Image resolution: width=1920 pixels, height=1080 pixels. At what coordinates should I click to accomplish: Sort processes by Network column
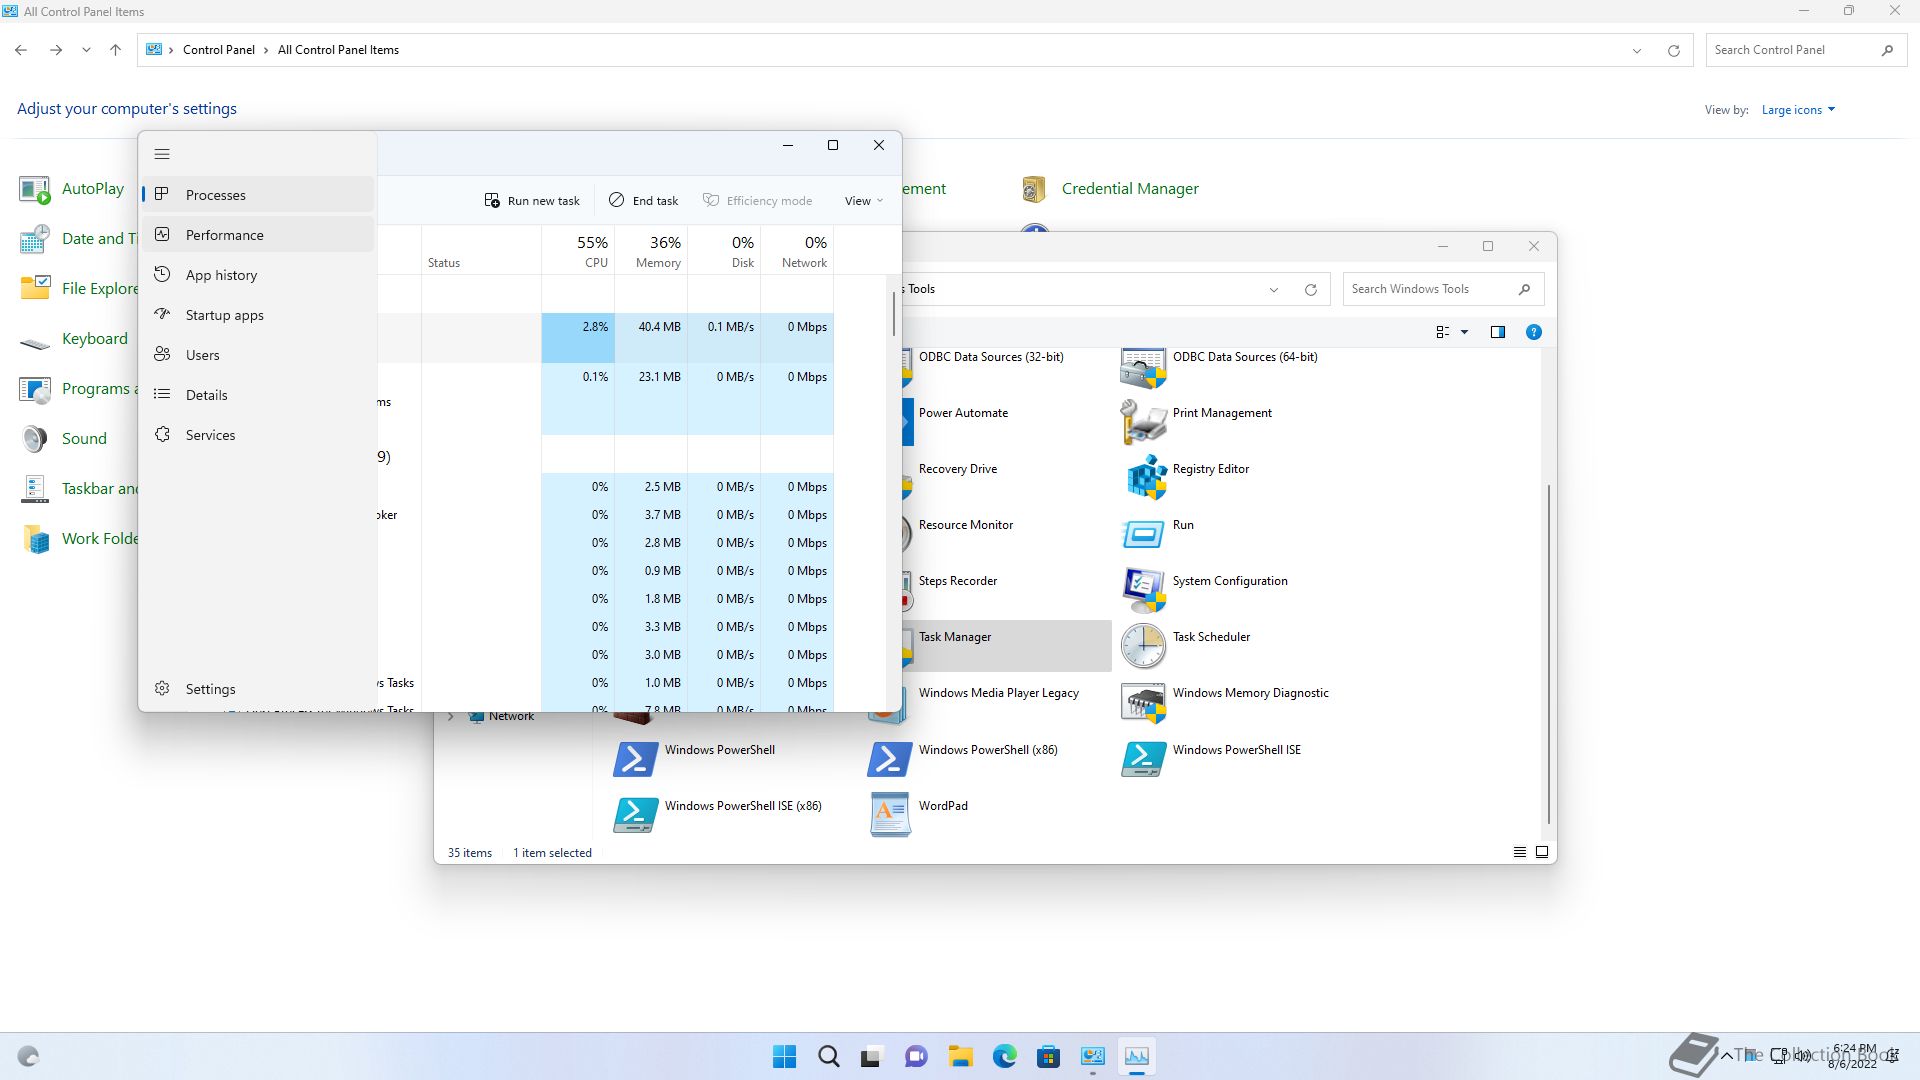[x=797, y=250]
